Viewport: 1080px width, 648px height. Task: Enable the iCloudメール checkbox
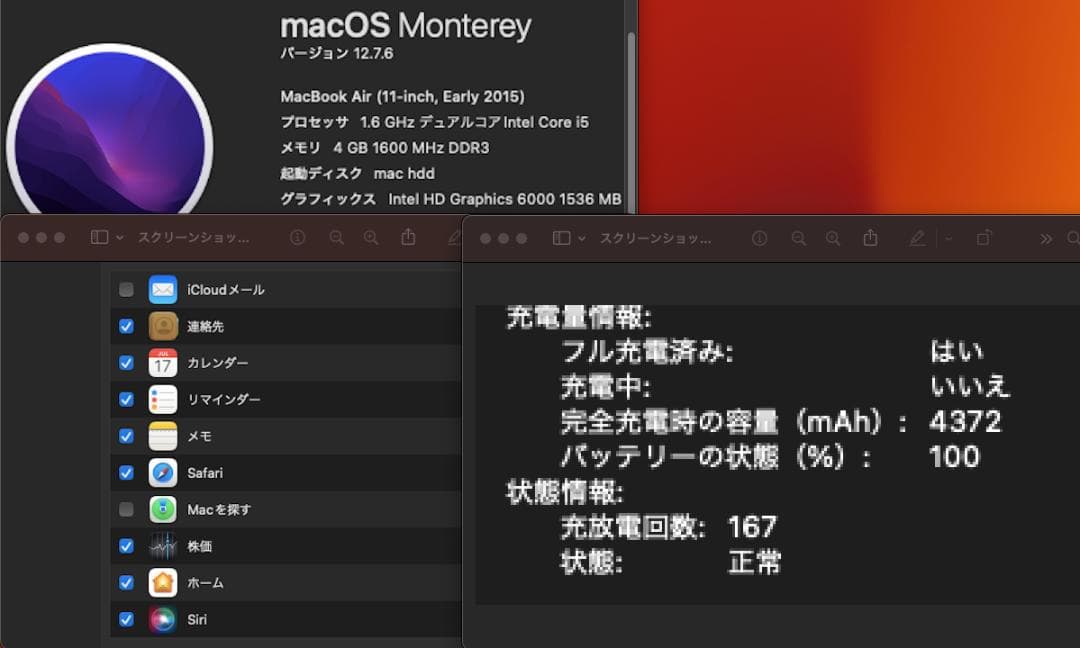pyautogui.click(x=127, y=289)
